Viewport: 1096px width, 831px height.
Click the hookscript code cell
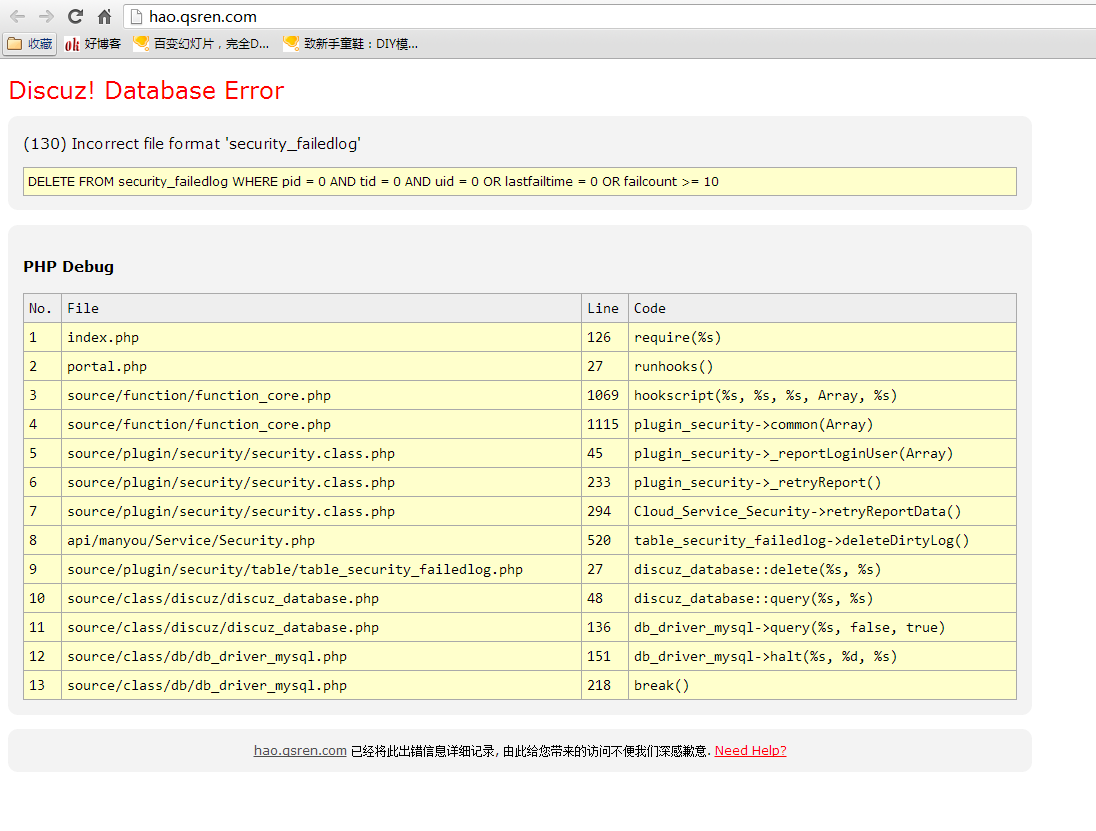tap(822, 396)
